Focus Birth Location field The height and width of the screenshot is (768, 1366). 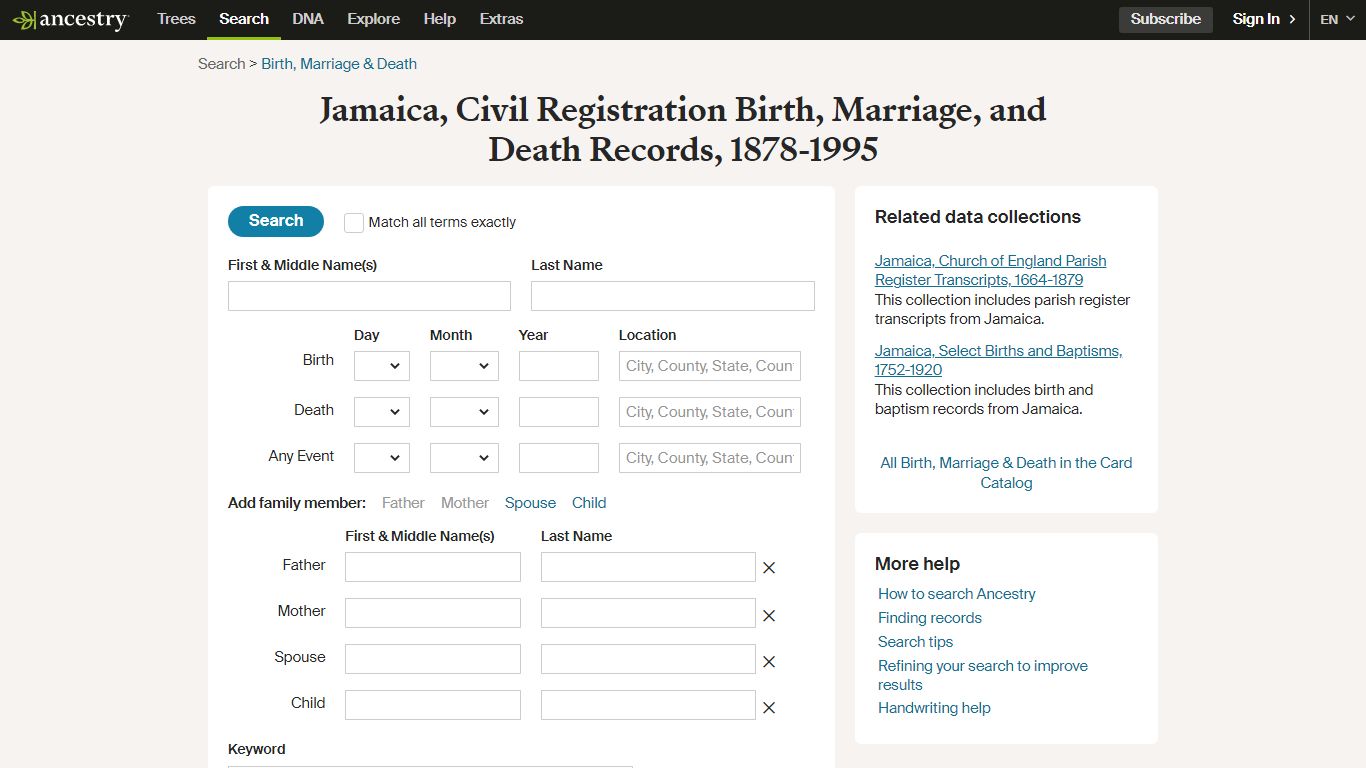pos(710,366)
